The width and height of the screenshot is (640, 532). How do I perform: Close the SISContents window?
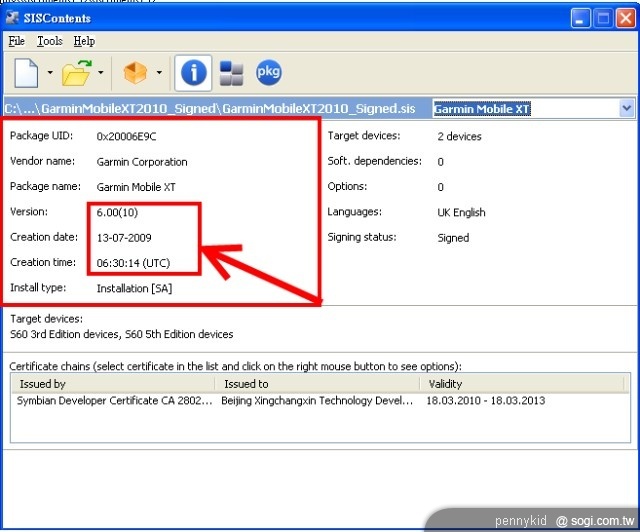625,18
